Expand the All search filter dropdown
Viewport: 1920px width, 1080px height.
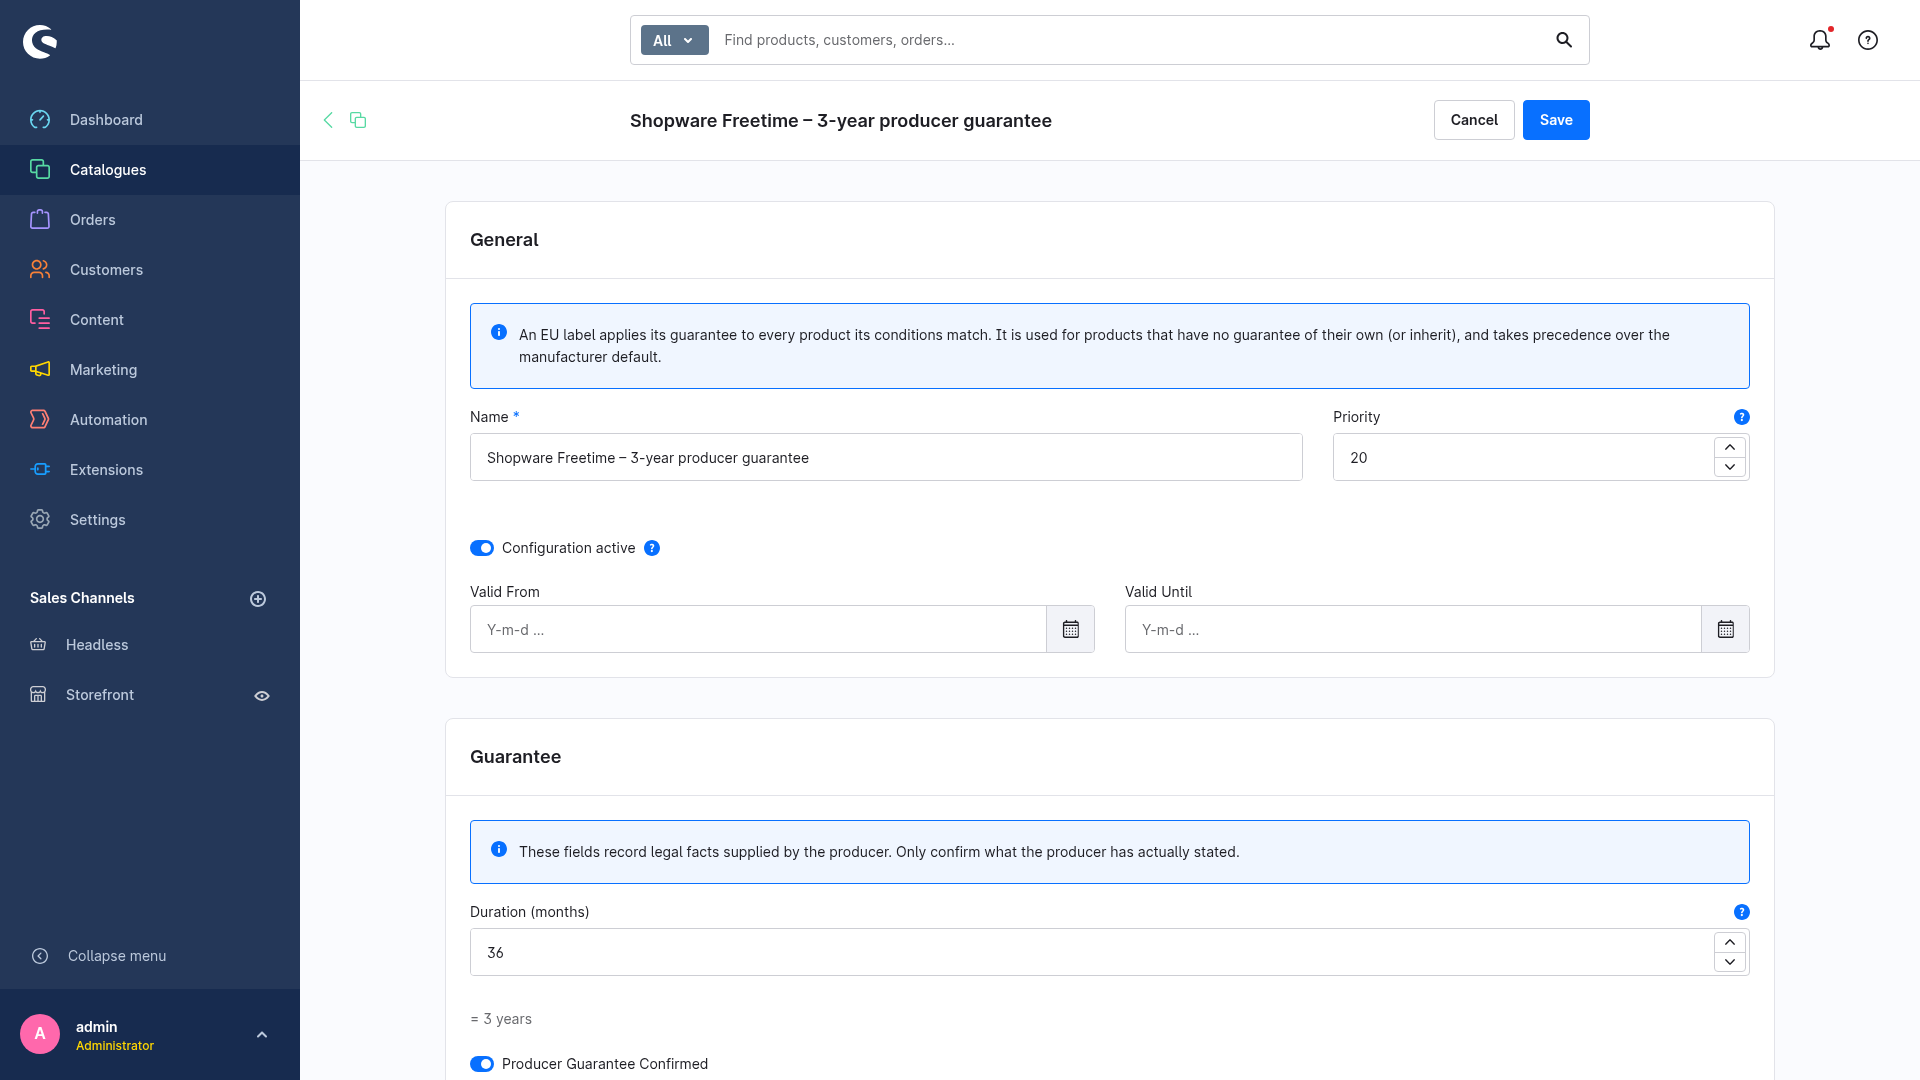(x=674, y=40)
